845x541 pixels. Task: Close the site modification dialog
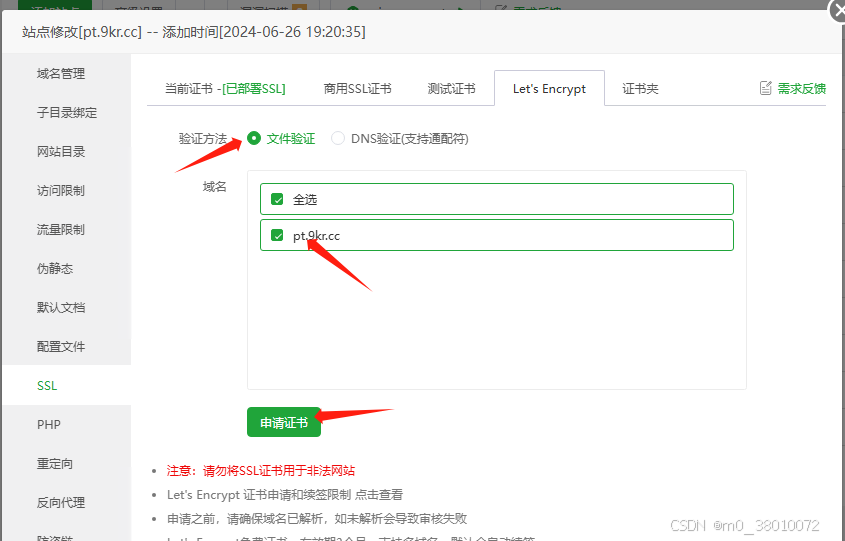(837, 11)
